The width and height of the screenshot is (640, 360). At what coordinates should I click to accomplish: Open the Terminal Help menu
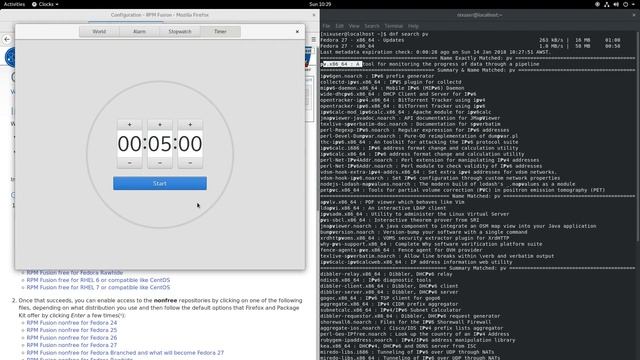pyautogui.click(x=413, y=26)
